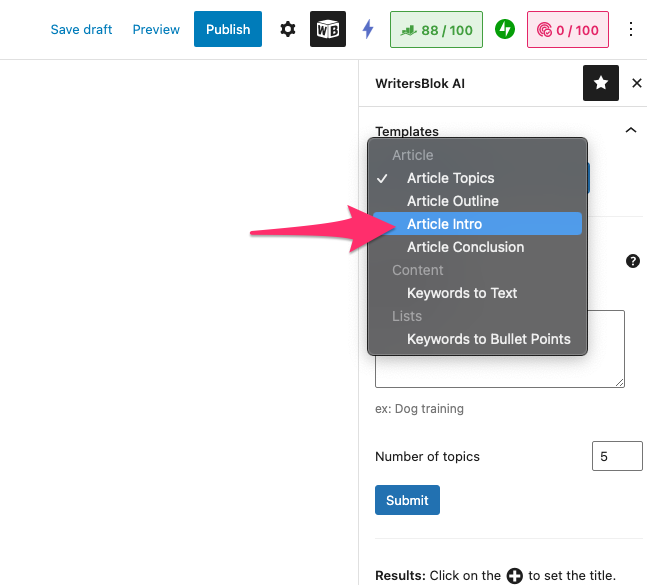The image size is (647, 585).
Task: Click the green Jetpack circle icon
Action: 505,29
